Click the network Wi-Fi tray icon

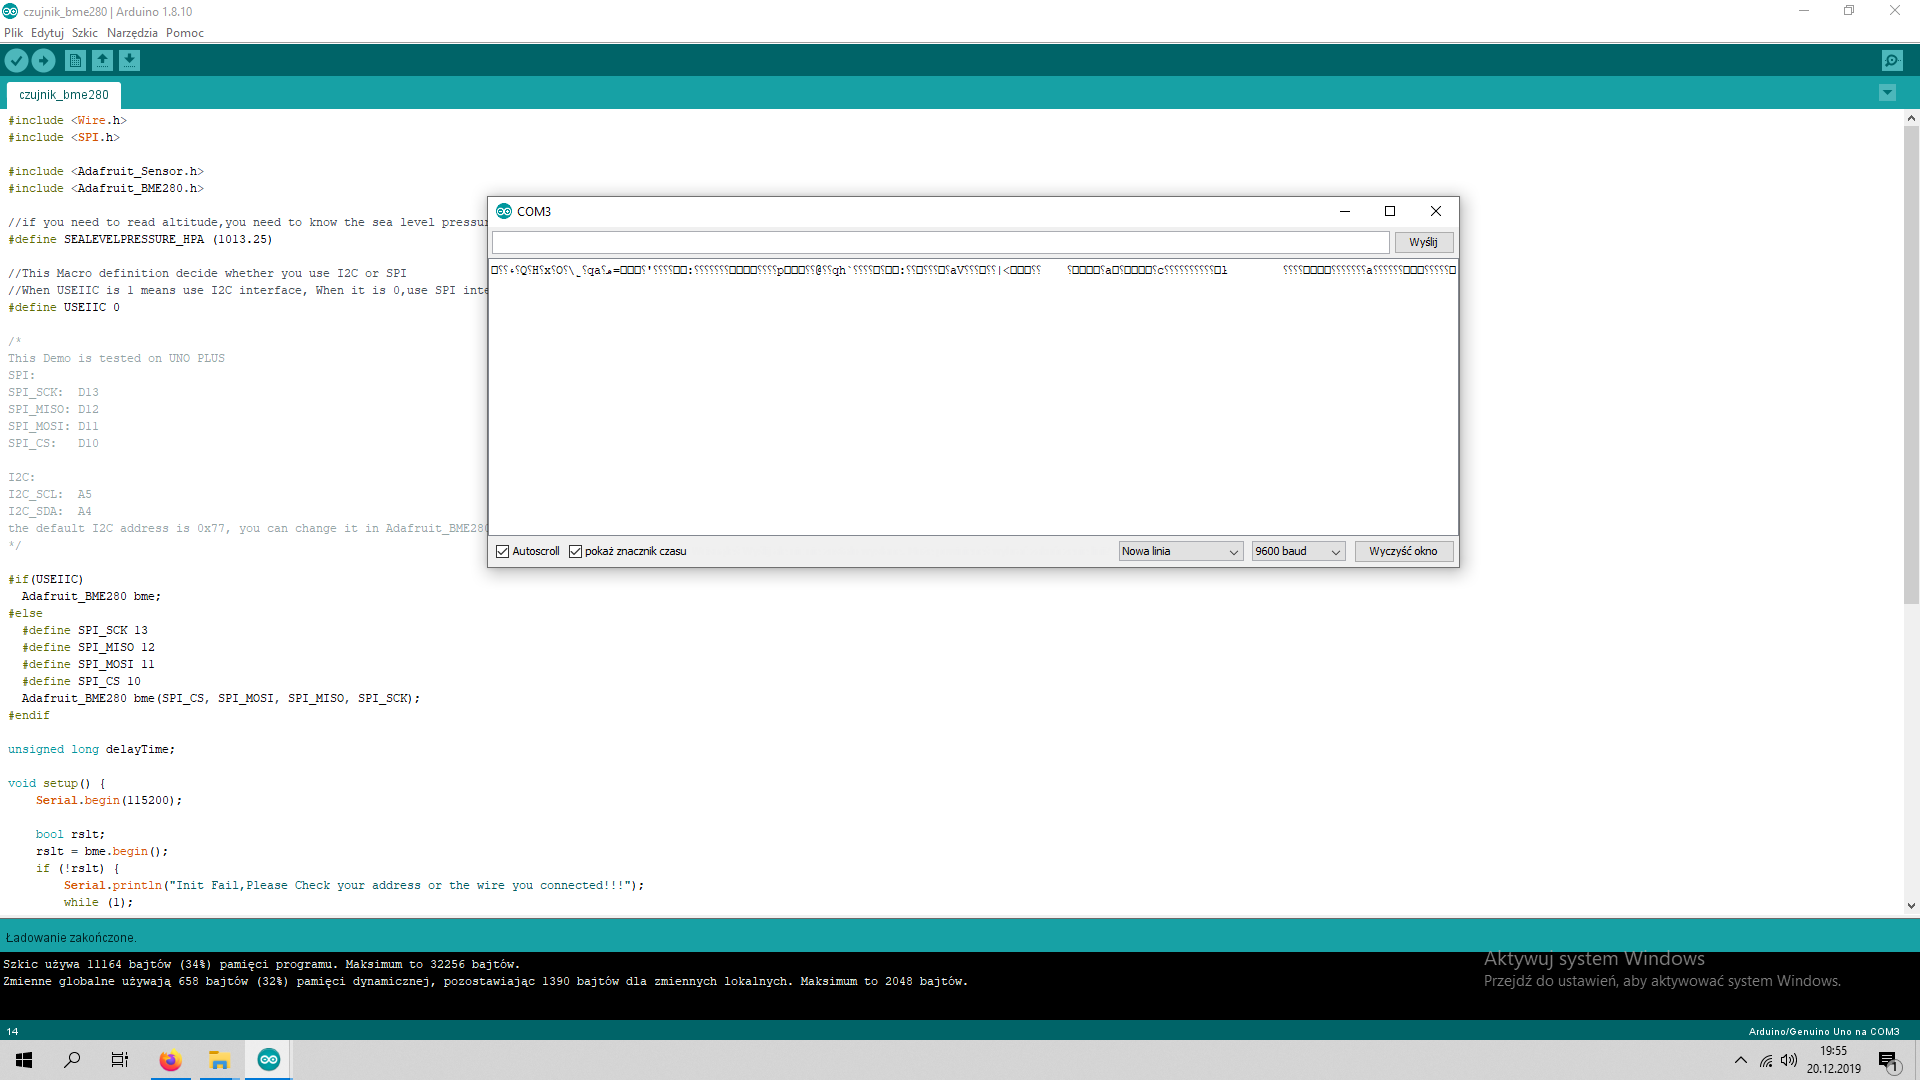pos(1766,1060)
